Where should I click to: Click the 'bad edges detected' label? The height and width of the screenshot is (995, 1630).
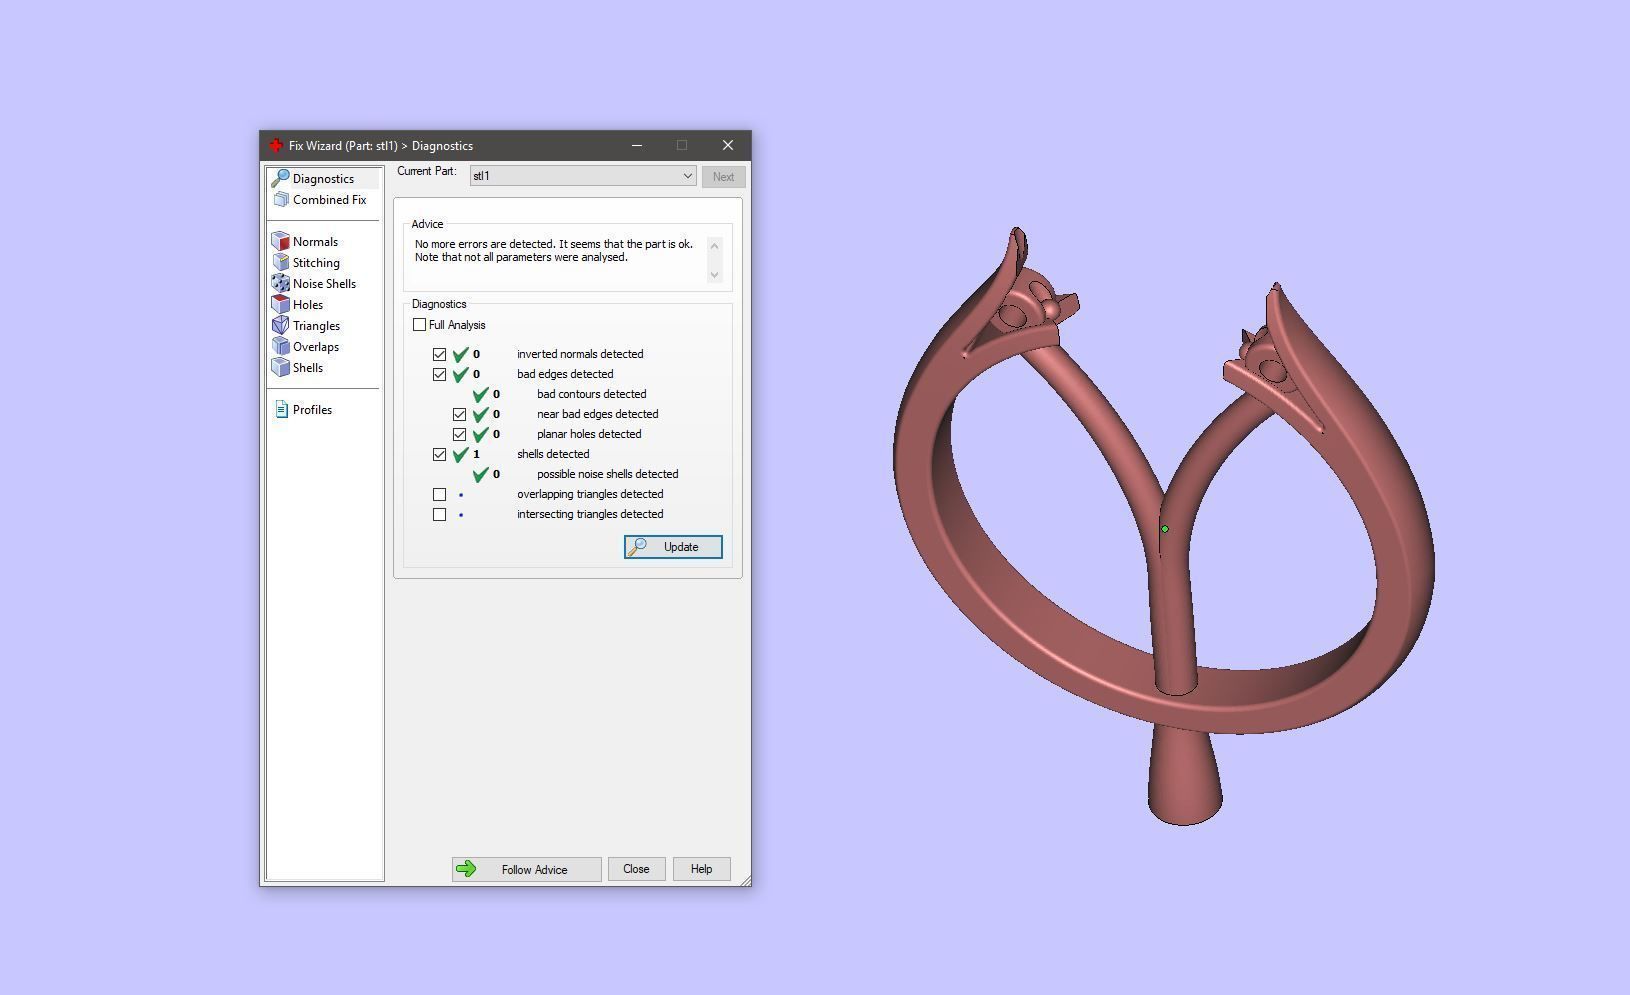click(x=565, y=374)
